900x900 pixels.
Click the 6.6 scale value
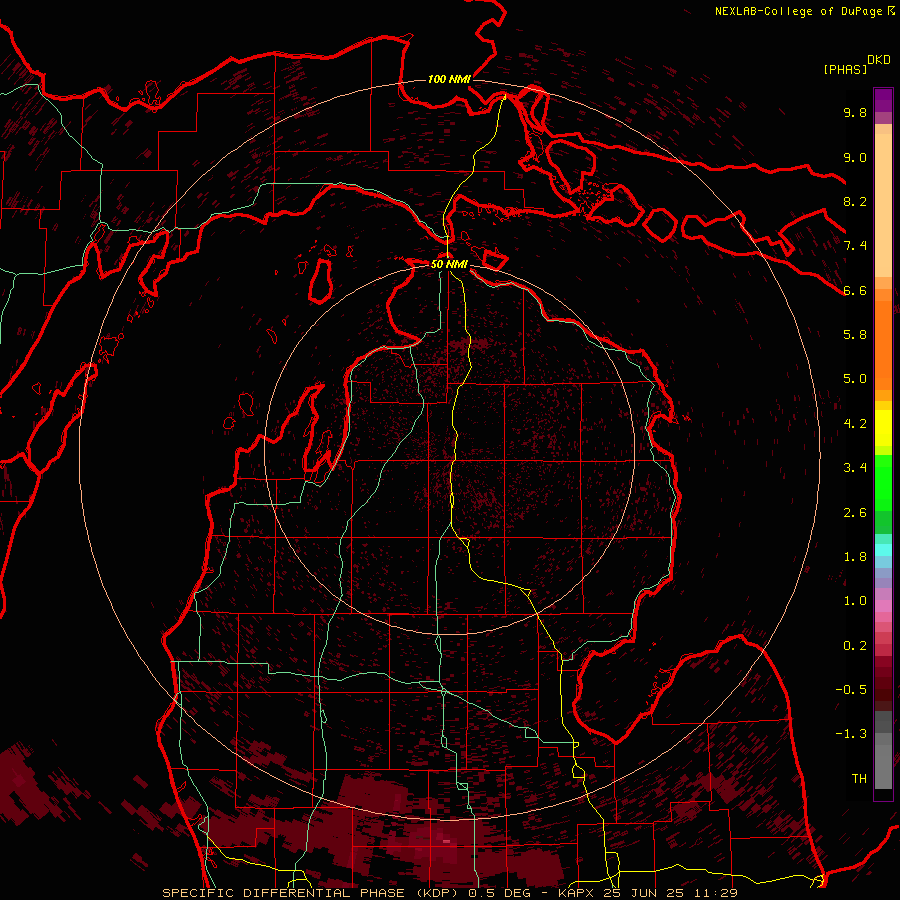pyautogui.click(x=855, y=290)
